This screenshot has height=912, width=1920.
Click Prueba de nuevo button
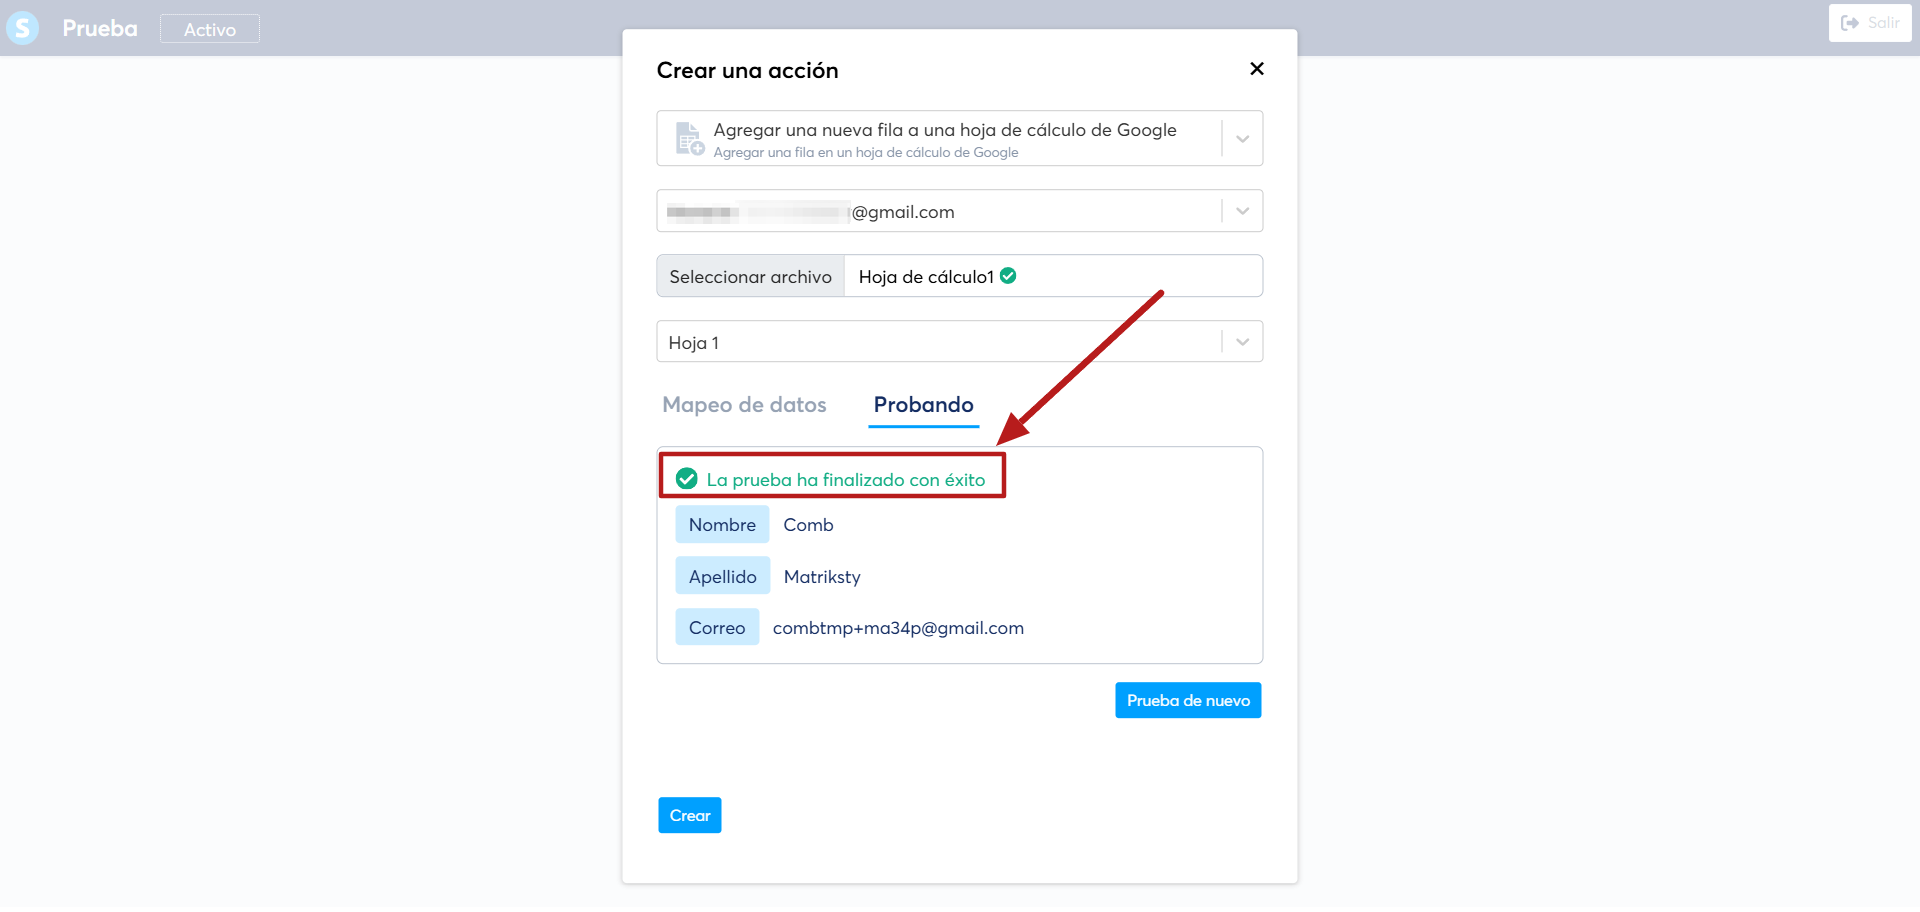point(1188,700)
